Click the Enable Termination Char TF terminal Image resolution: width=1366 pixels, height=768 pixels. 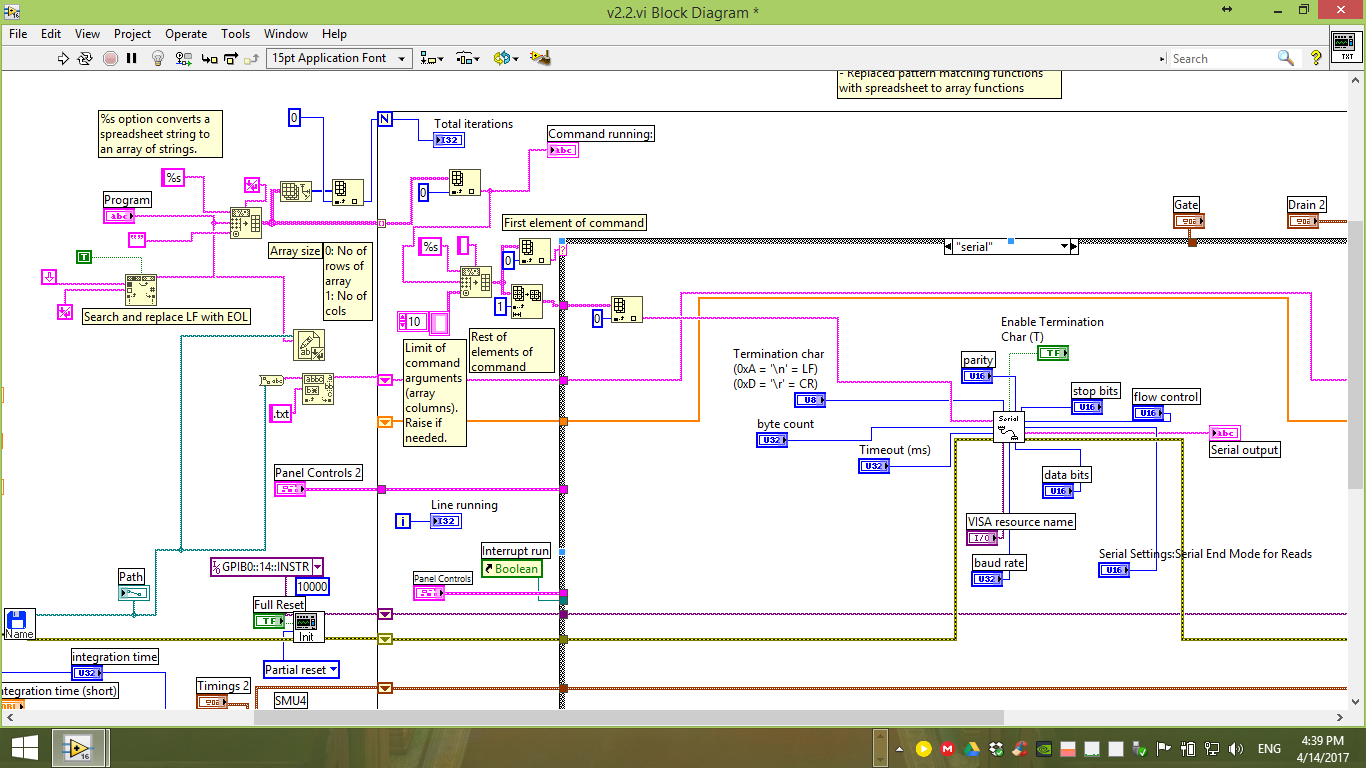[x=1053, y=352]
